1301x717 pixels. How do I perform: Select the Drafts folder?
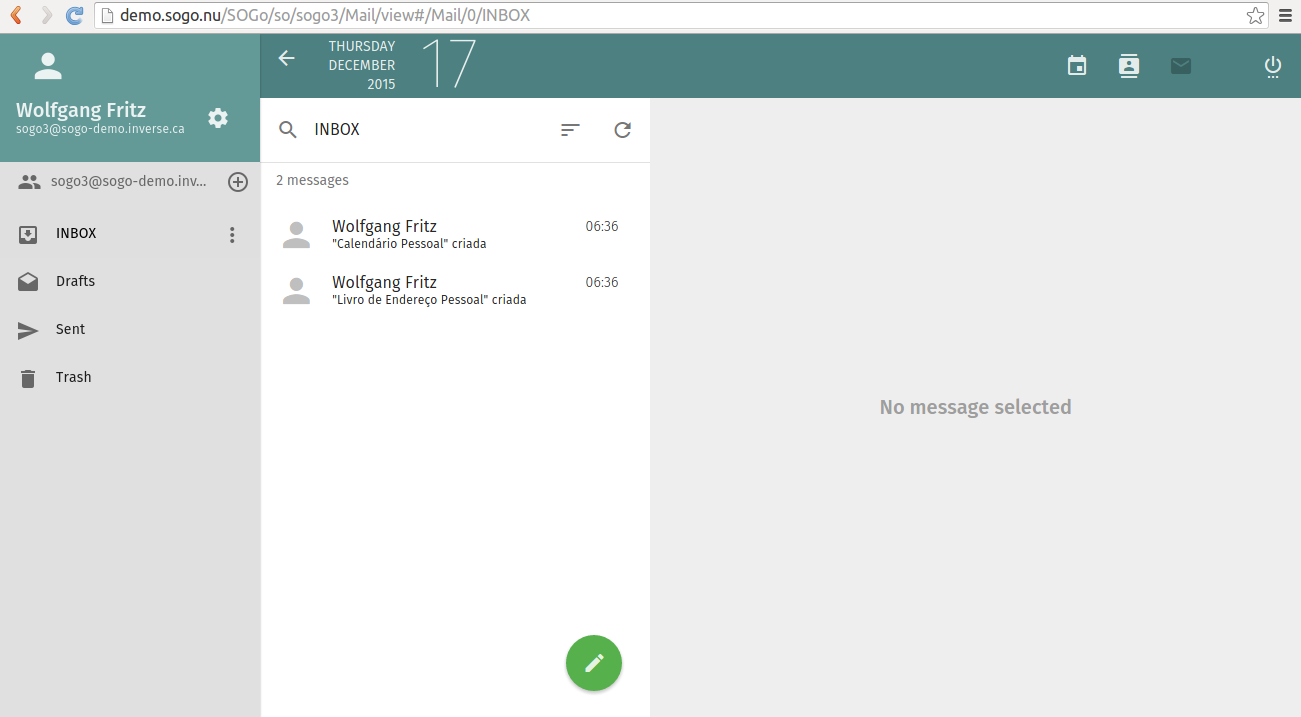point(76,282)
